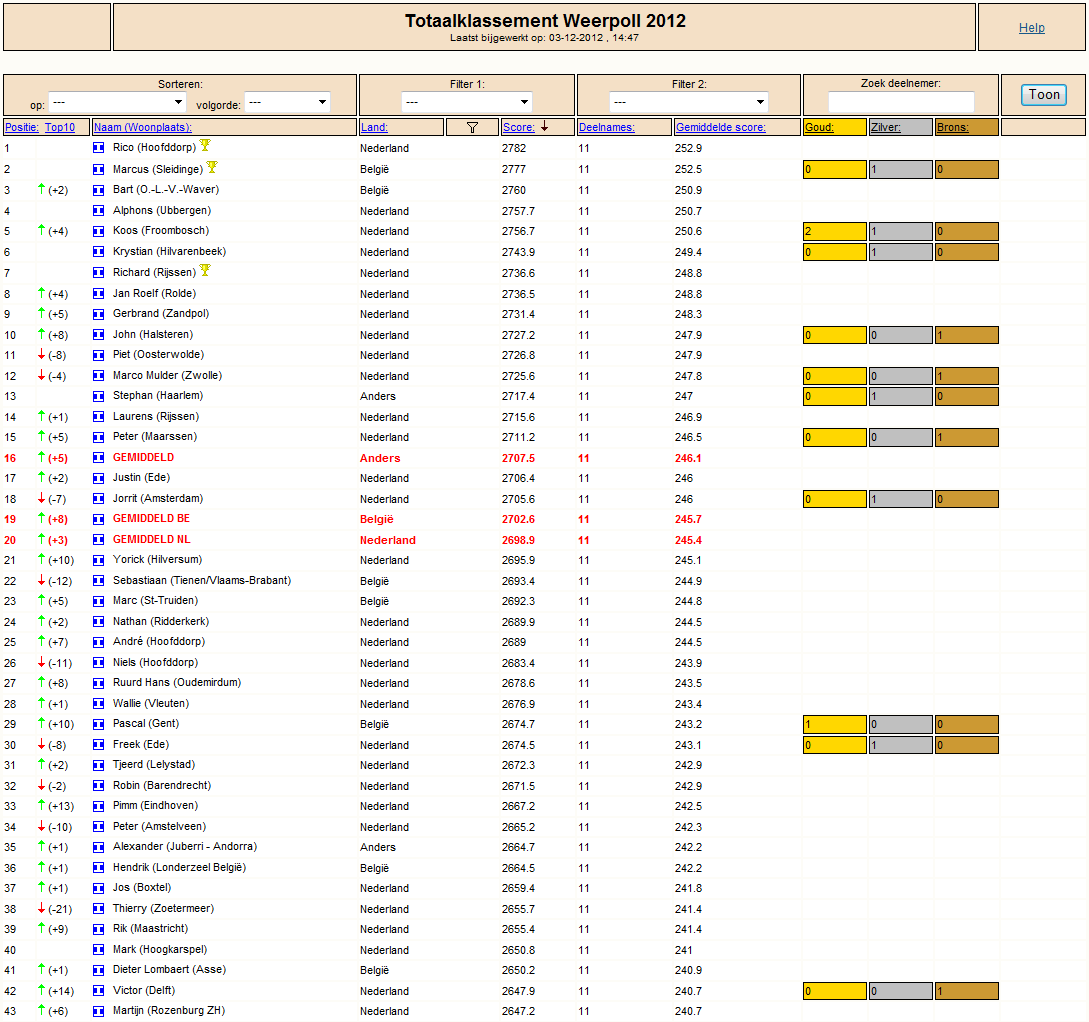Image resolution: width=1089 pixels, height=1022 pixels.
Task: Open the blue icon next to Bart (O.-L.-V.-Waver)
Action: coord(99,190)
